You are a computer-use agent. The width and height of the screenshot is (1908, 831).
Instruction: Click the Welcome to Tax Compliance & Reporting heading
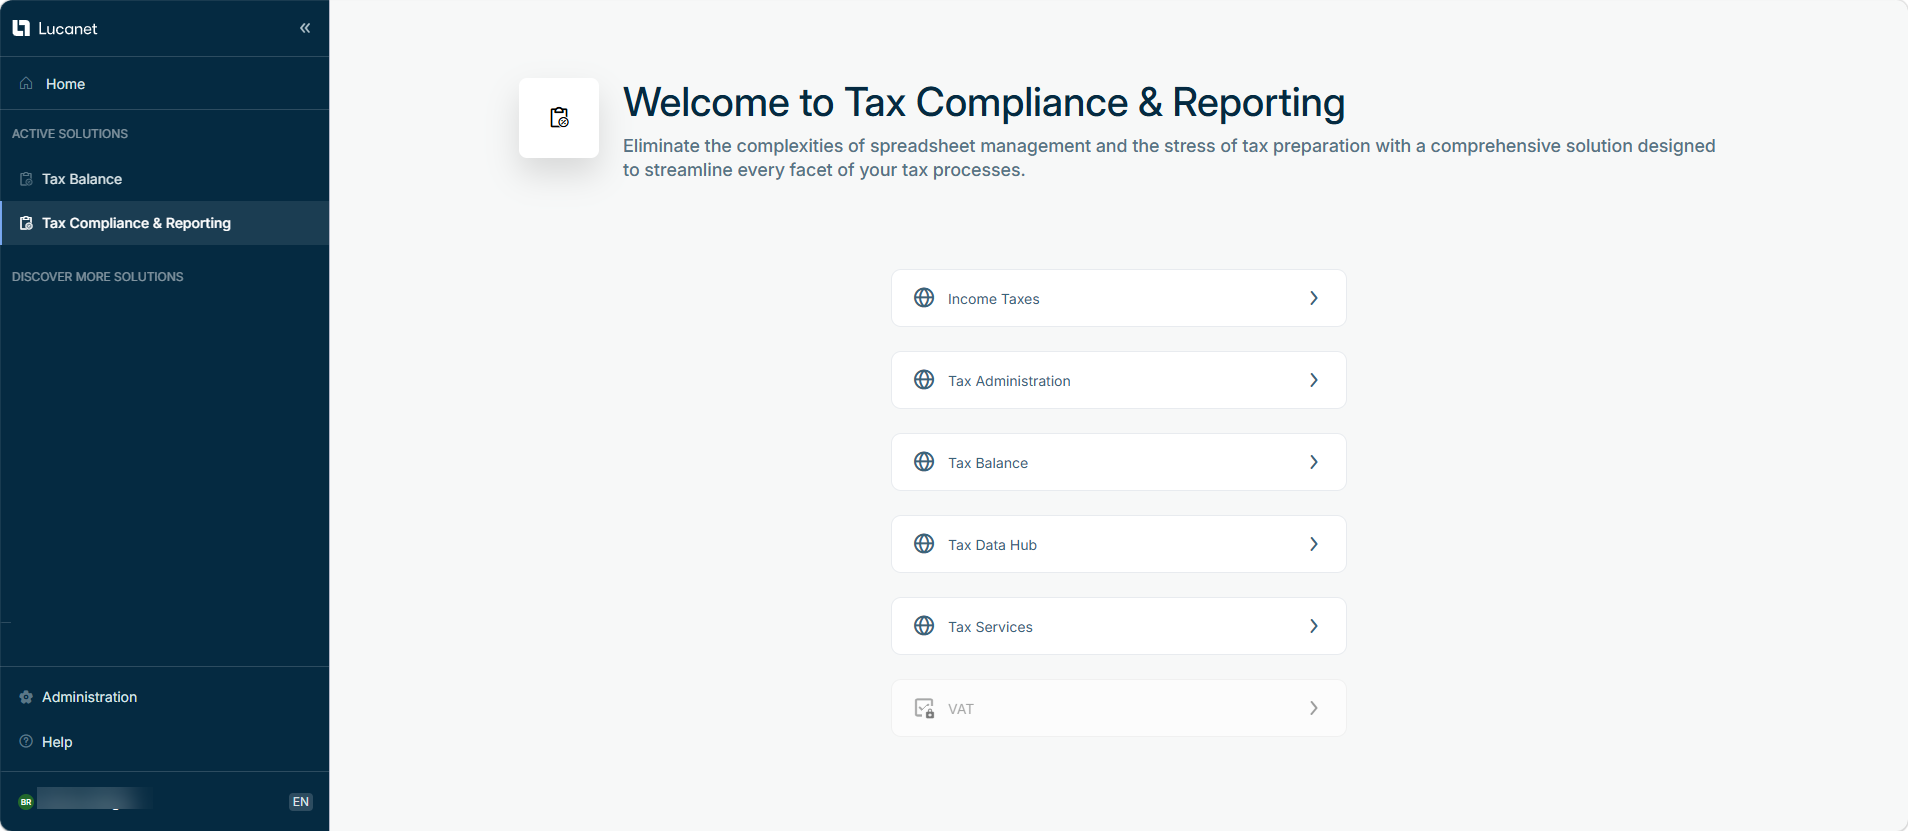[x=984, y=102]
